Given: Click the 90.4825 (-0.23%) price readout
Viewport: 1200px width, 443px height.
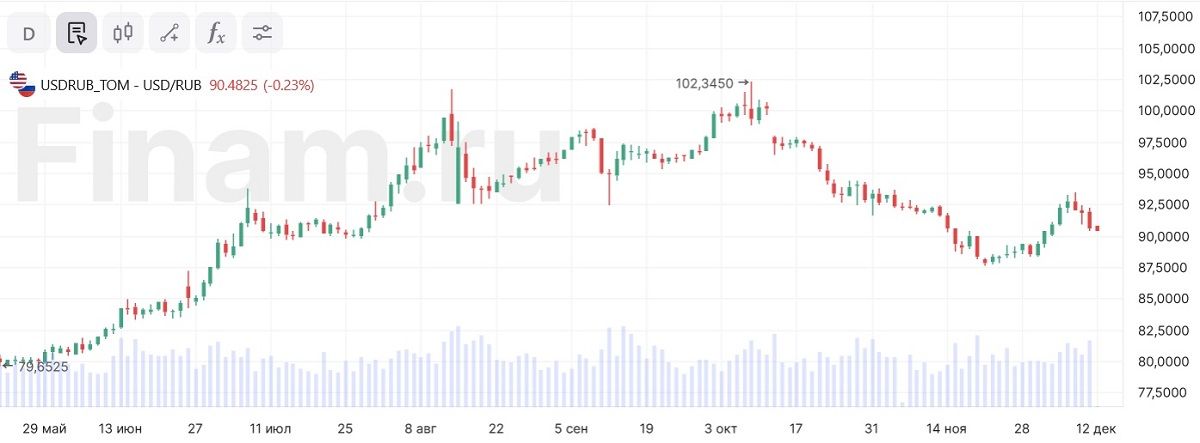Looking at the screenshot, I should point(261,86).
